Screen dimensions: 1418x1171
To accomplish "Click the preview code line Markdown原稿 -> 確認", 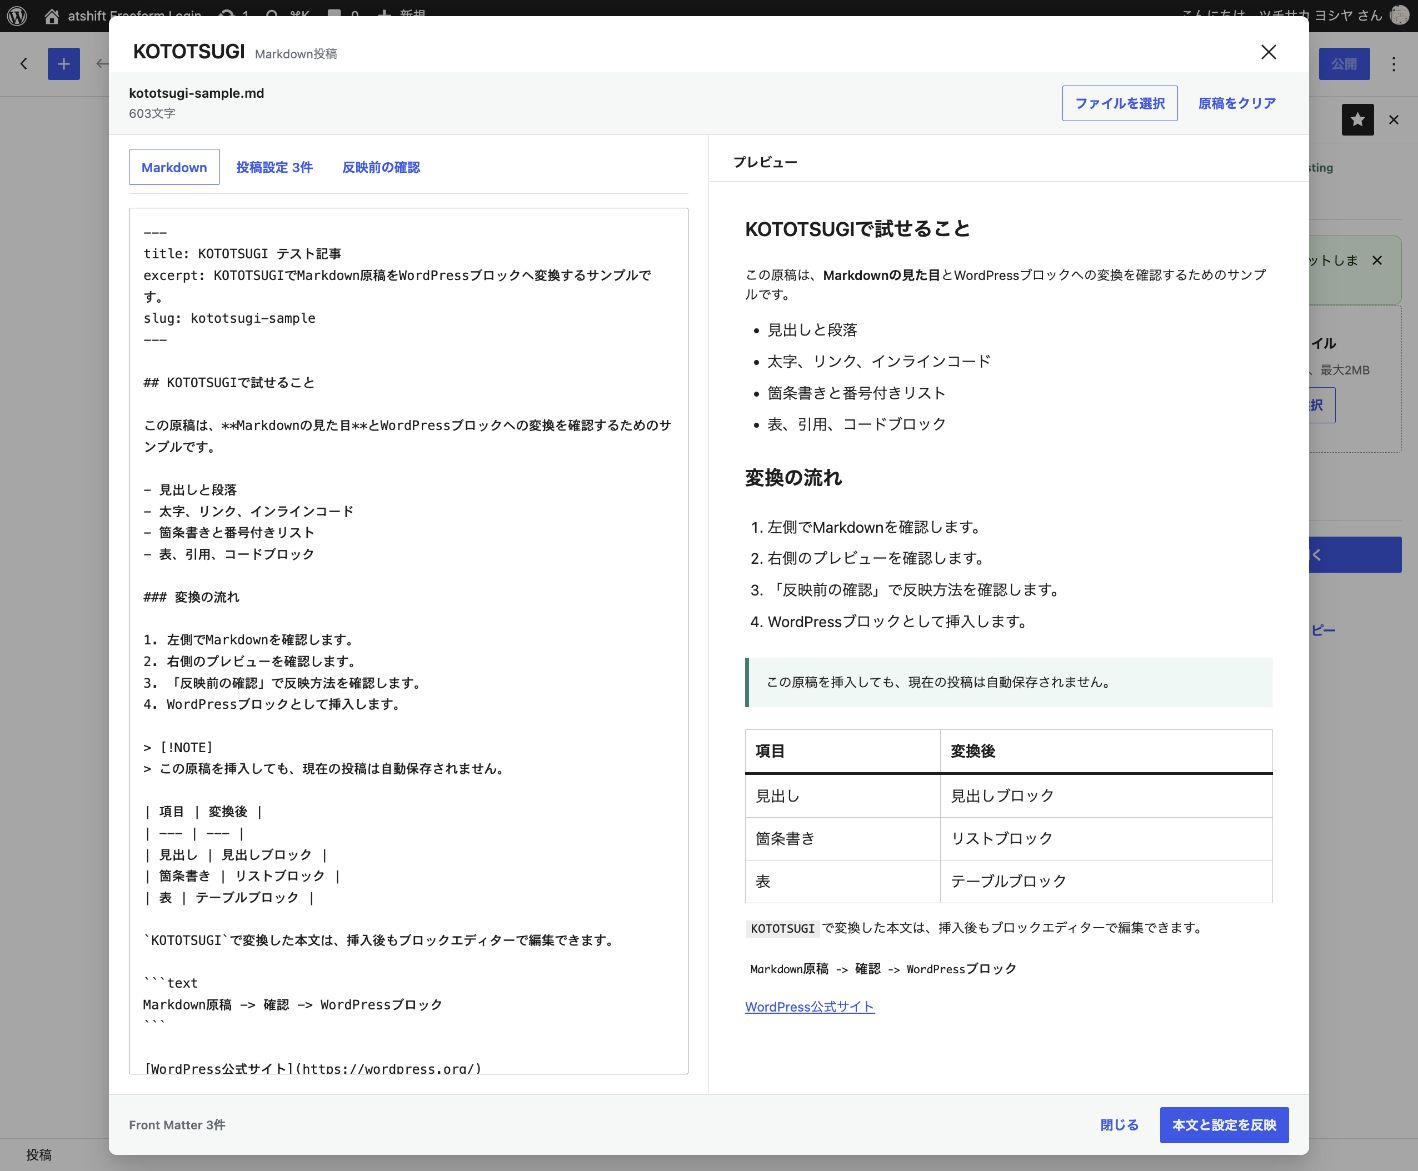I will pos(883,969).
